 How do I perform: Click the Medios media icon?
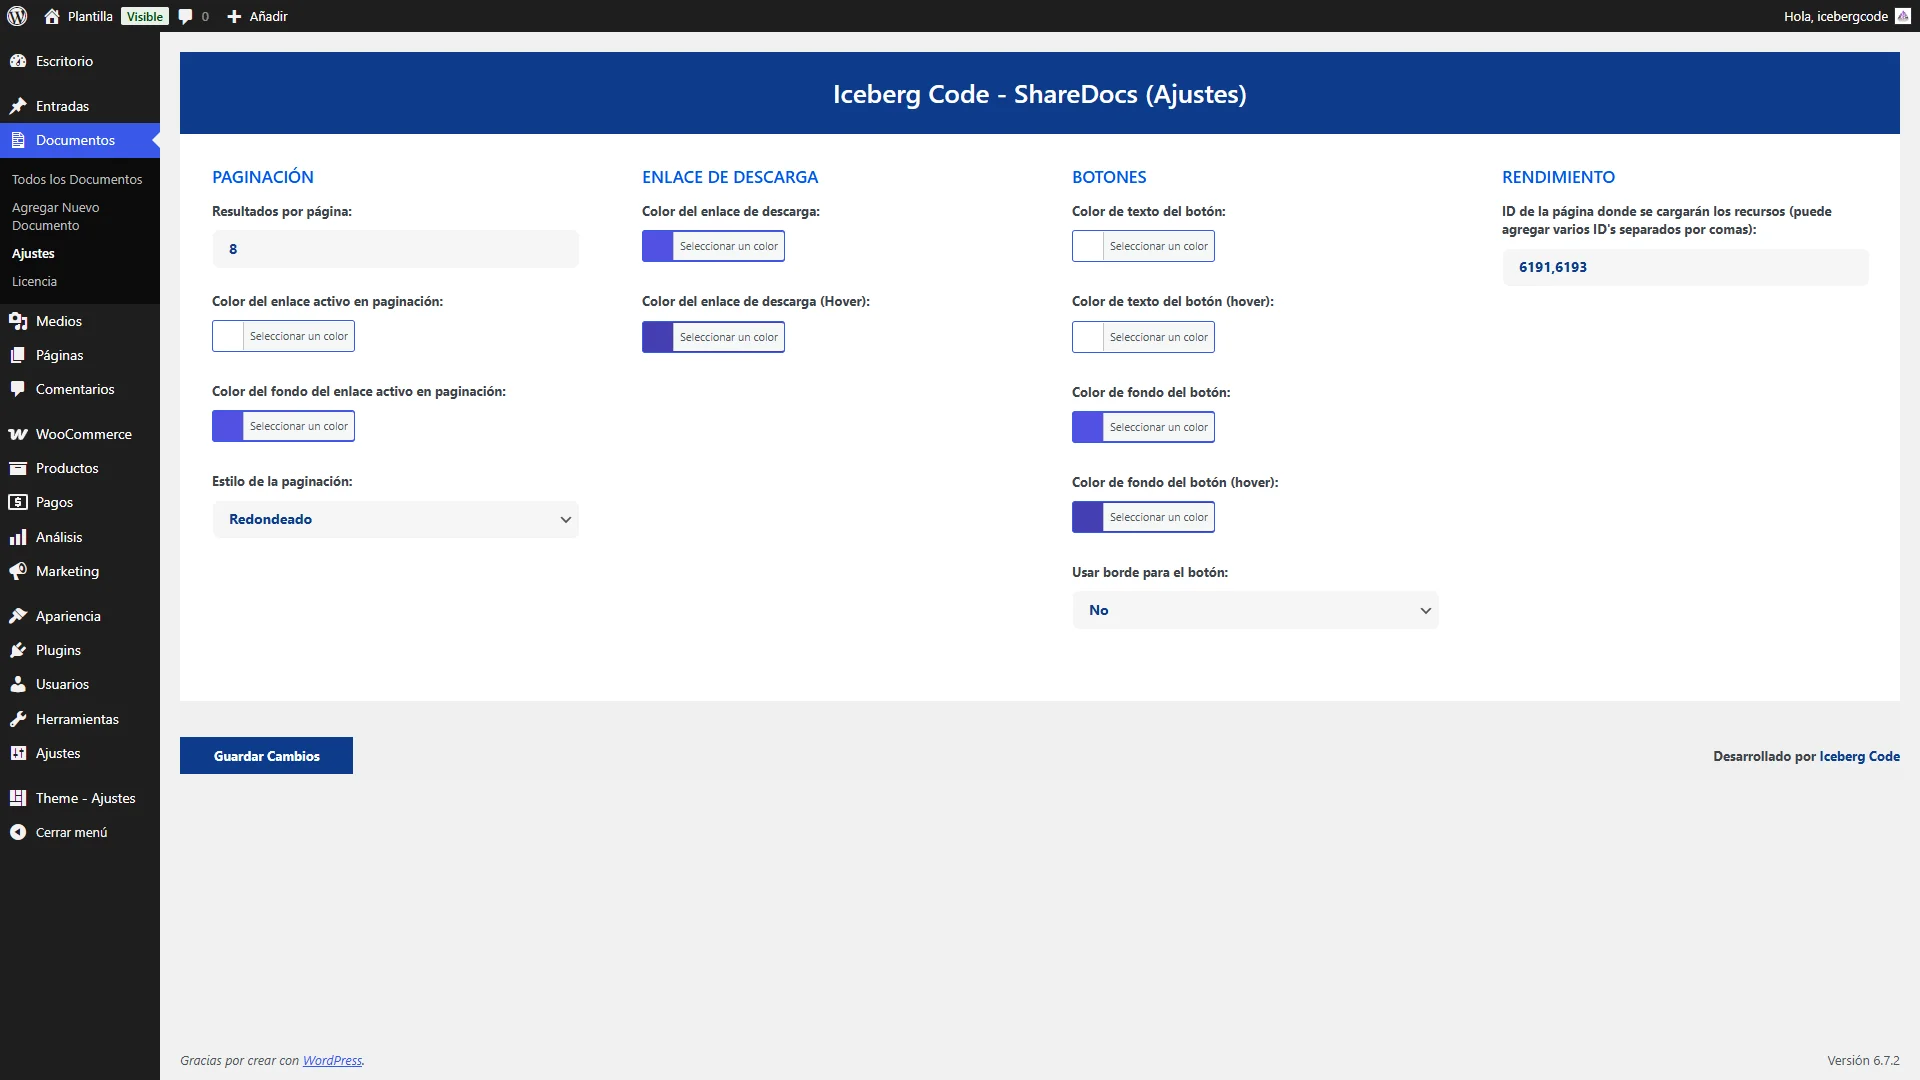18,321
